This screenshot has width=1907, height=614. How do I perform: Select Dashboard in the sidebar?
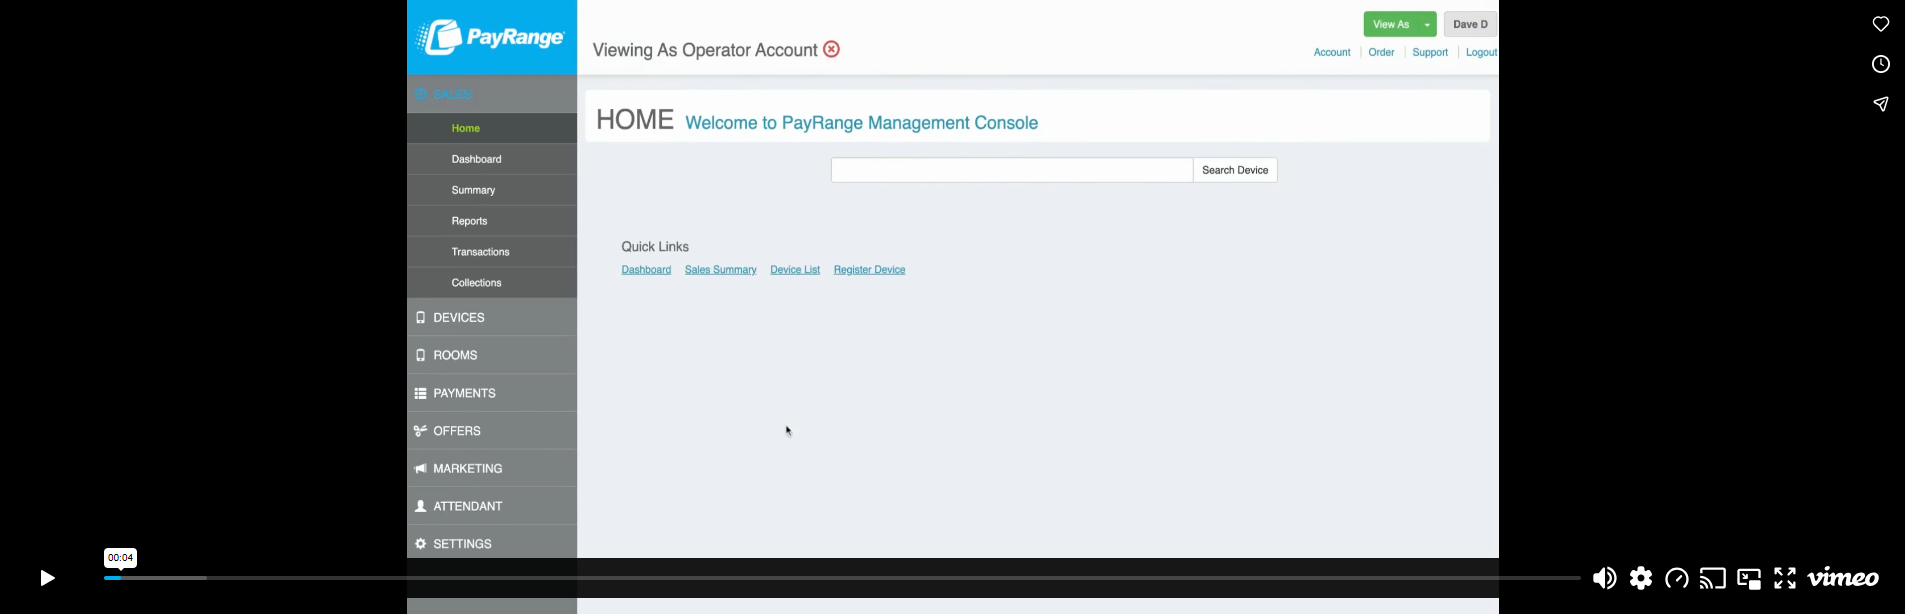click(x=492, y=159)
